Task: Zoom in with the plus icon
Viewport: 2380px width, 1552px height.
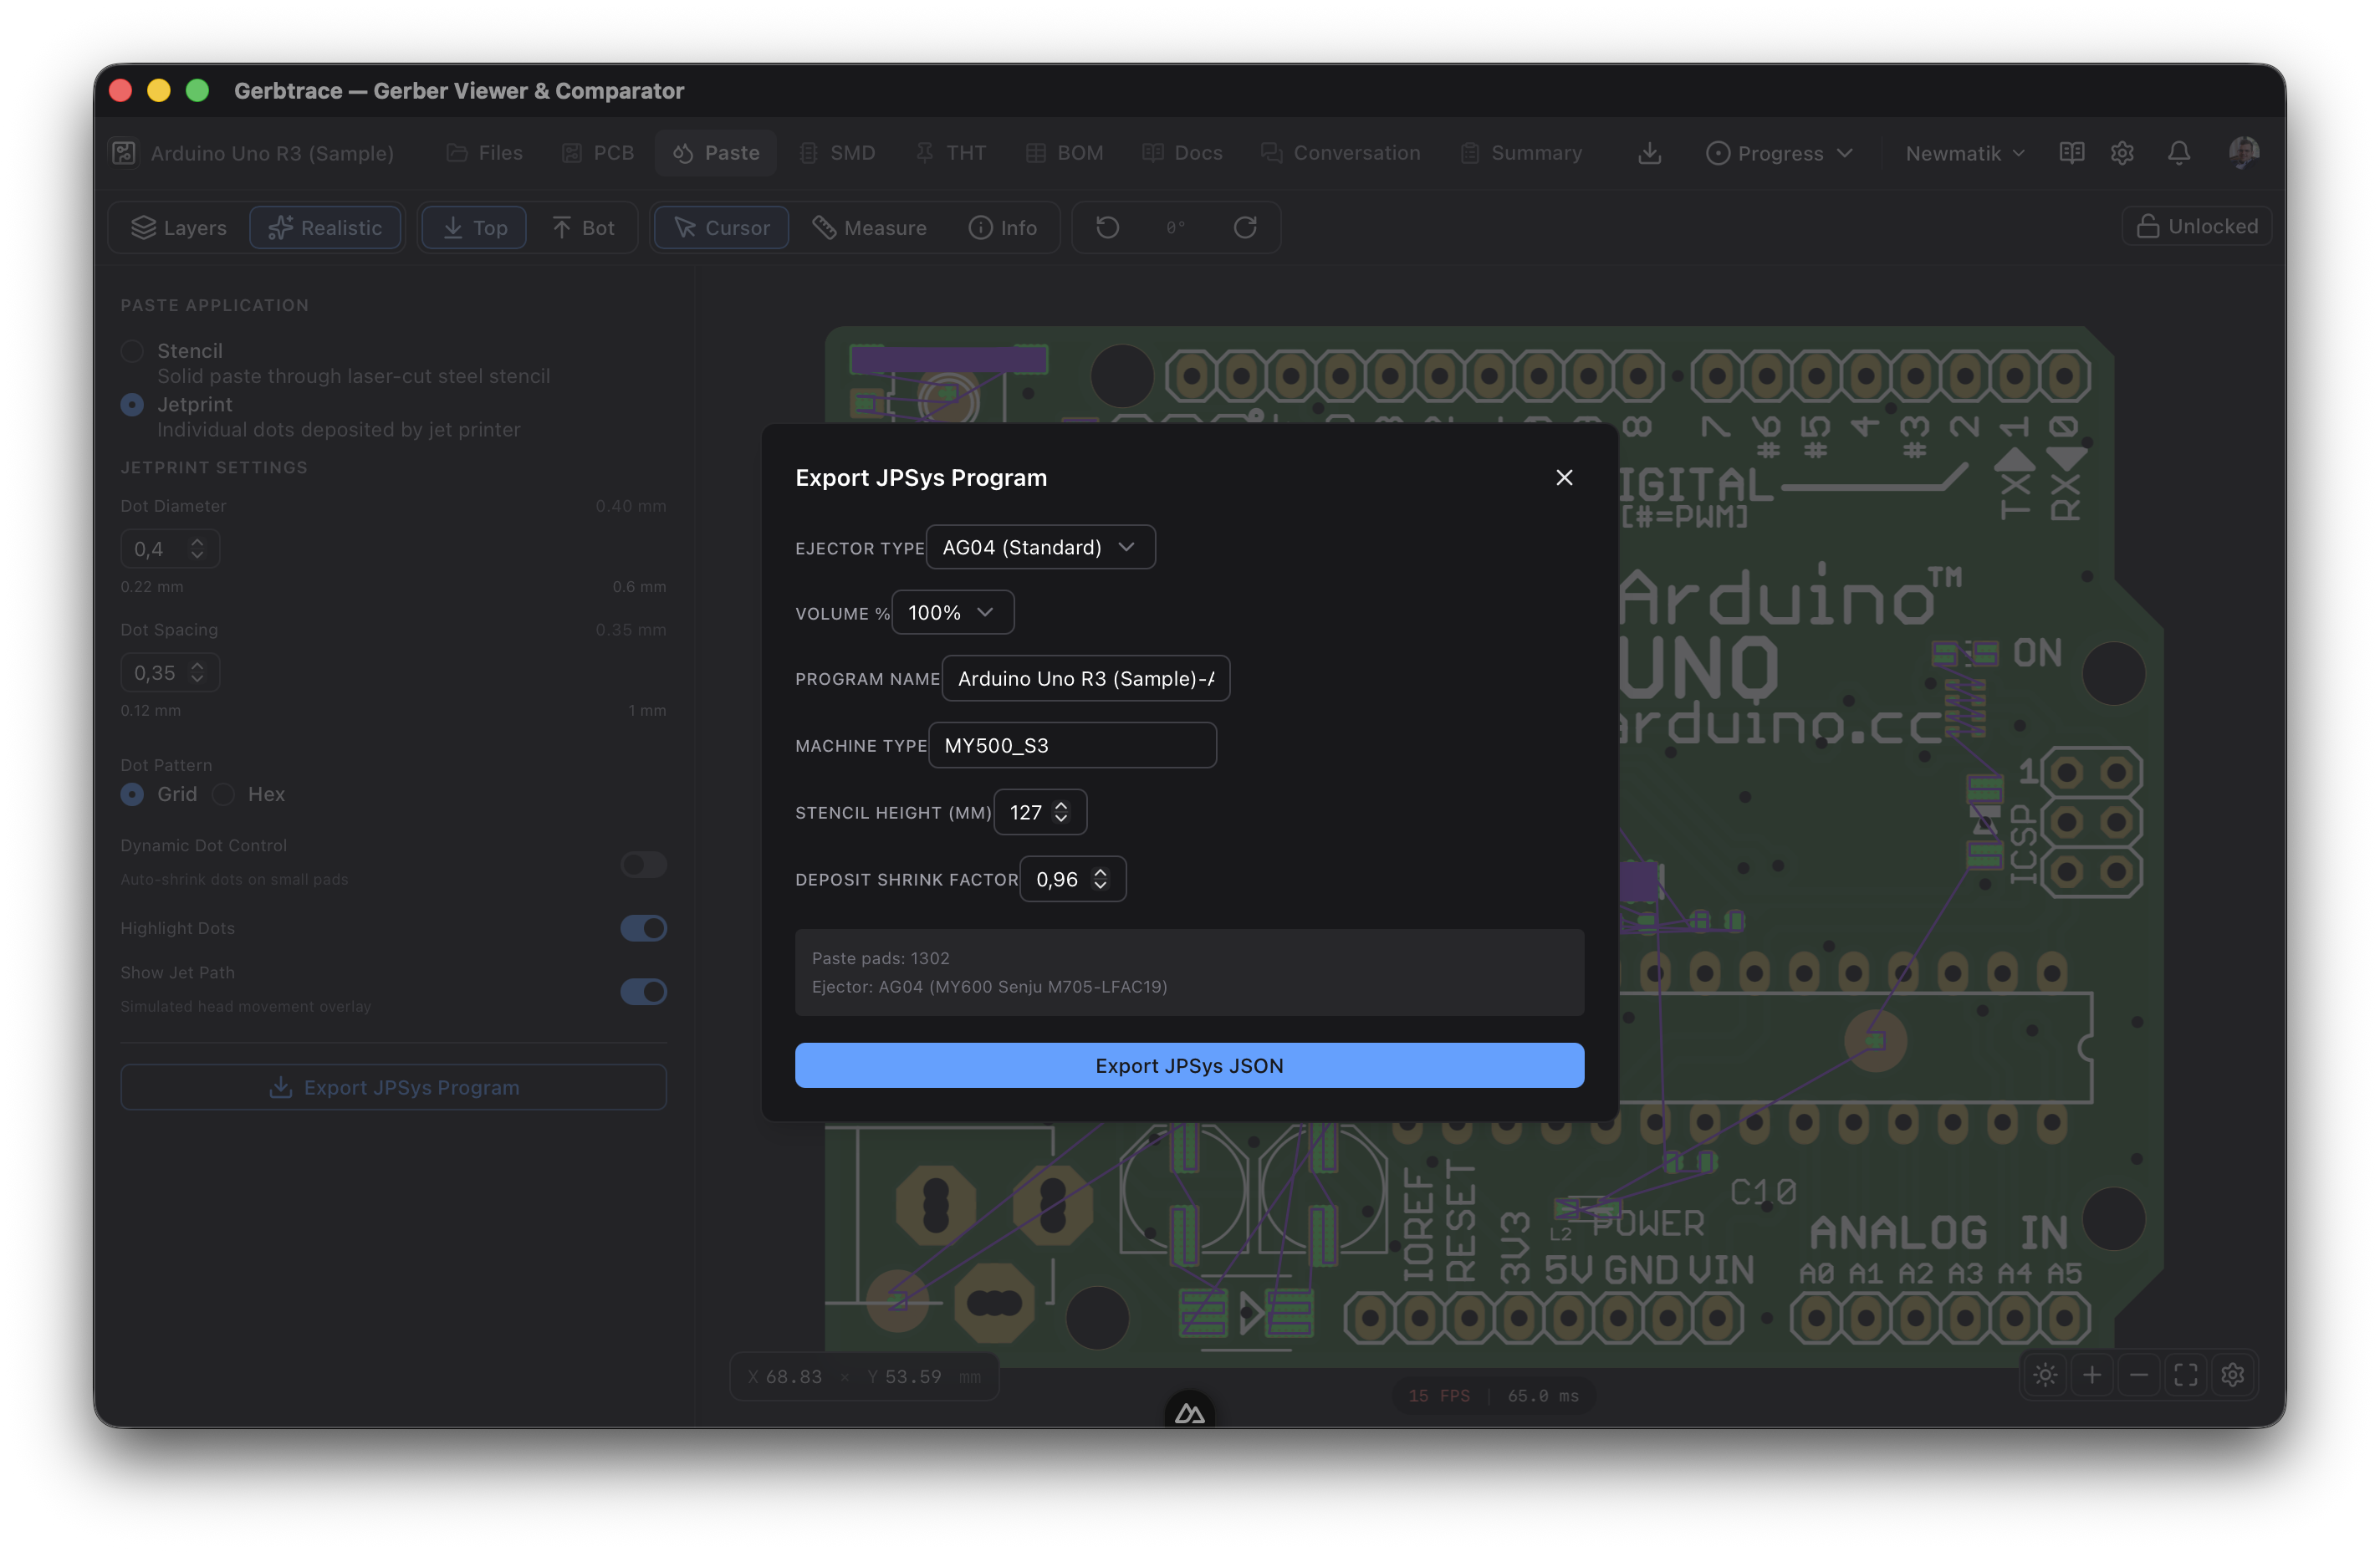Action: (2092, 1375)
